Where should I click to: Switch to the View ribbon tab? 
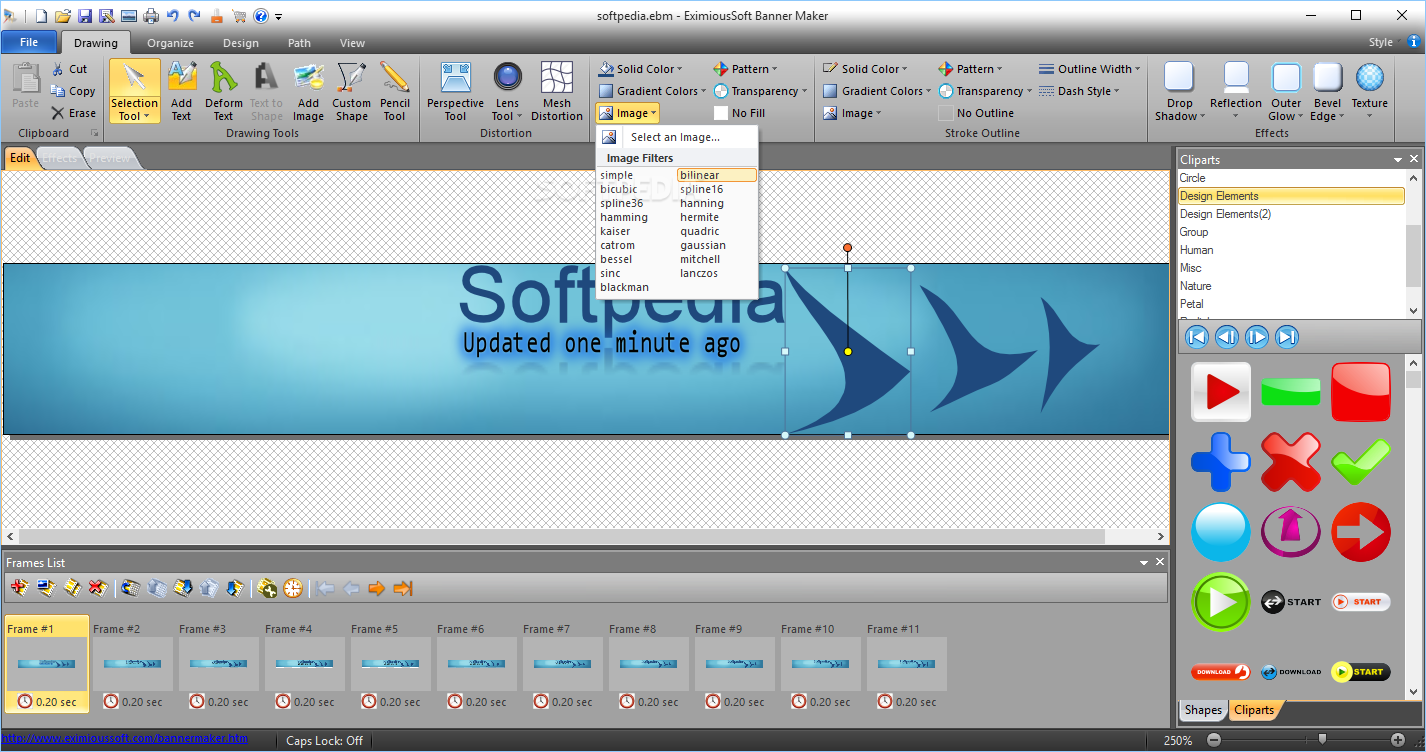click(x=352, y=43)
